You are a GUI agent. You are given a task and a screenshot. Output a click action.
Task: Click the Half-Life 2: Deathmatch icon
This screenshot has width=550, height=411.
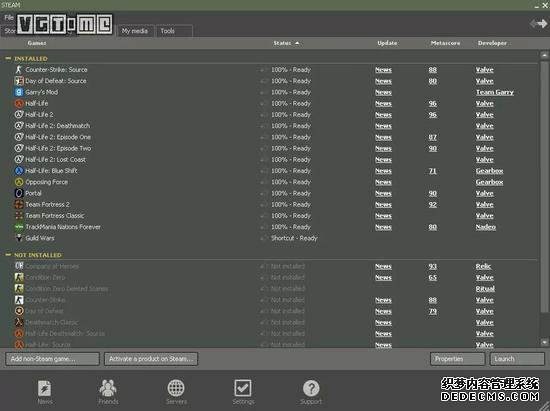19,126
